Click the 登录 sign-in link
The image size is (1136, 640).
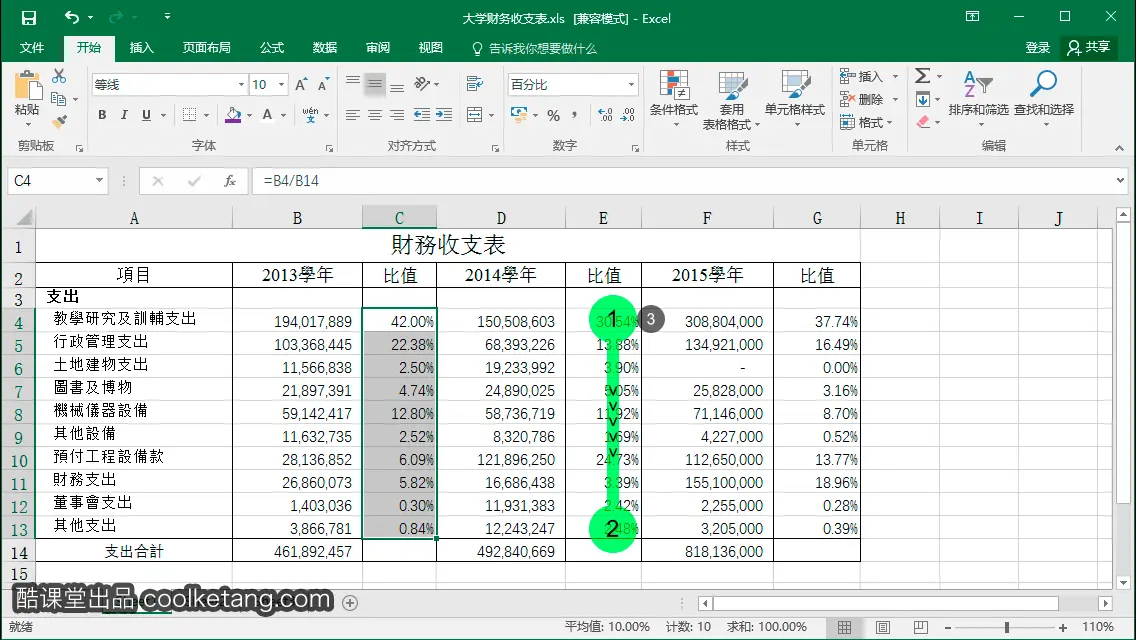[x=1037, y=48]
